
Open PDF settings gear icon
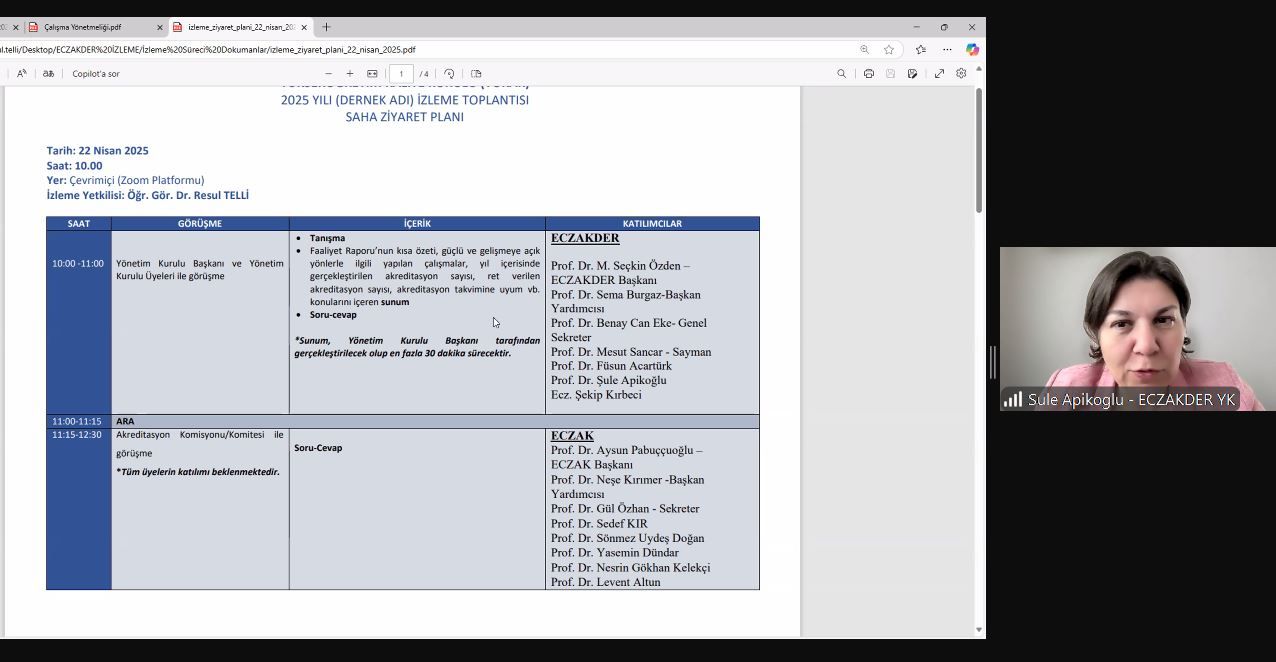(961, 74)
